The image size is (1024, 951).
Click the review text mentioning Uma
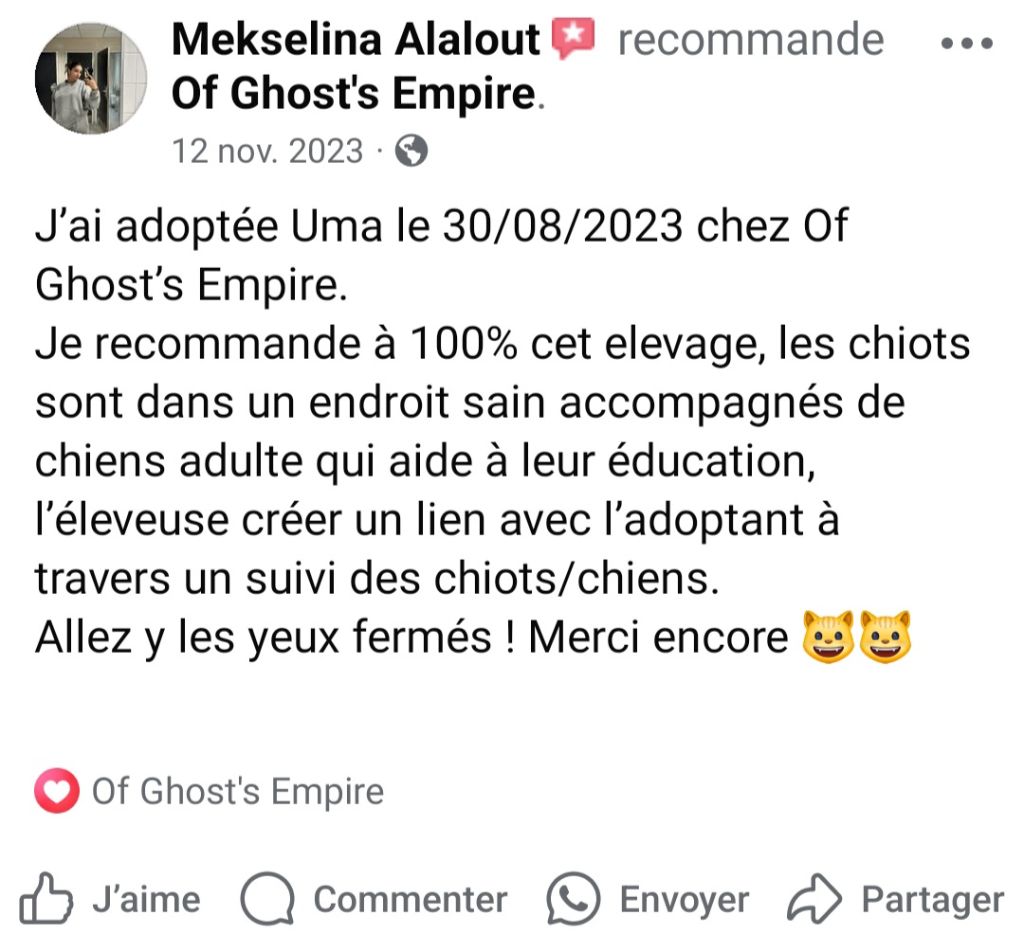(503, 431)
